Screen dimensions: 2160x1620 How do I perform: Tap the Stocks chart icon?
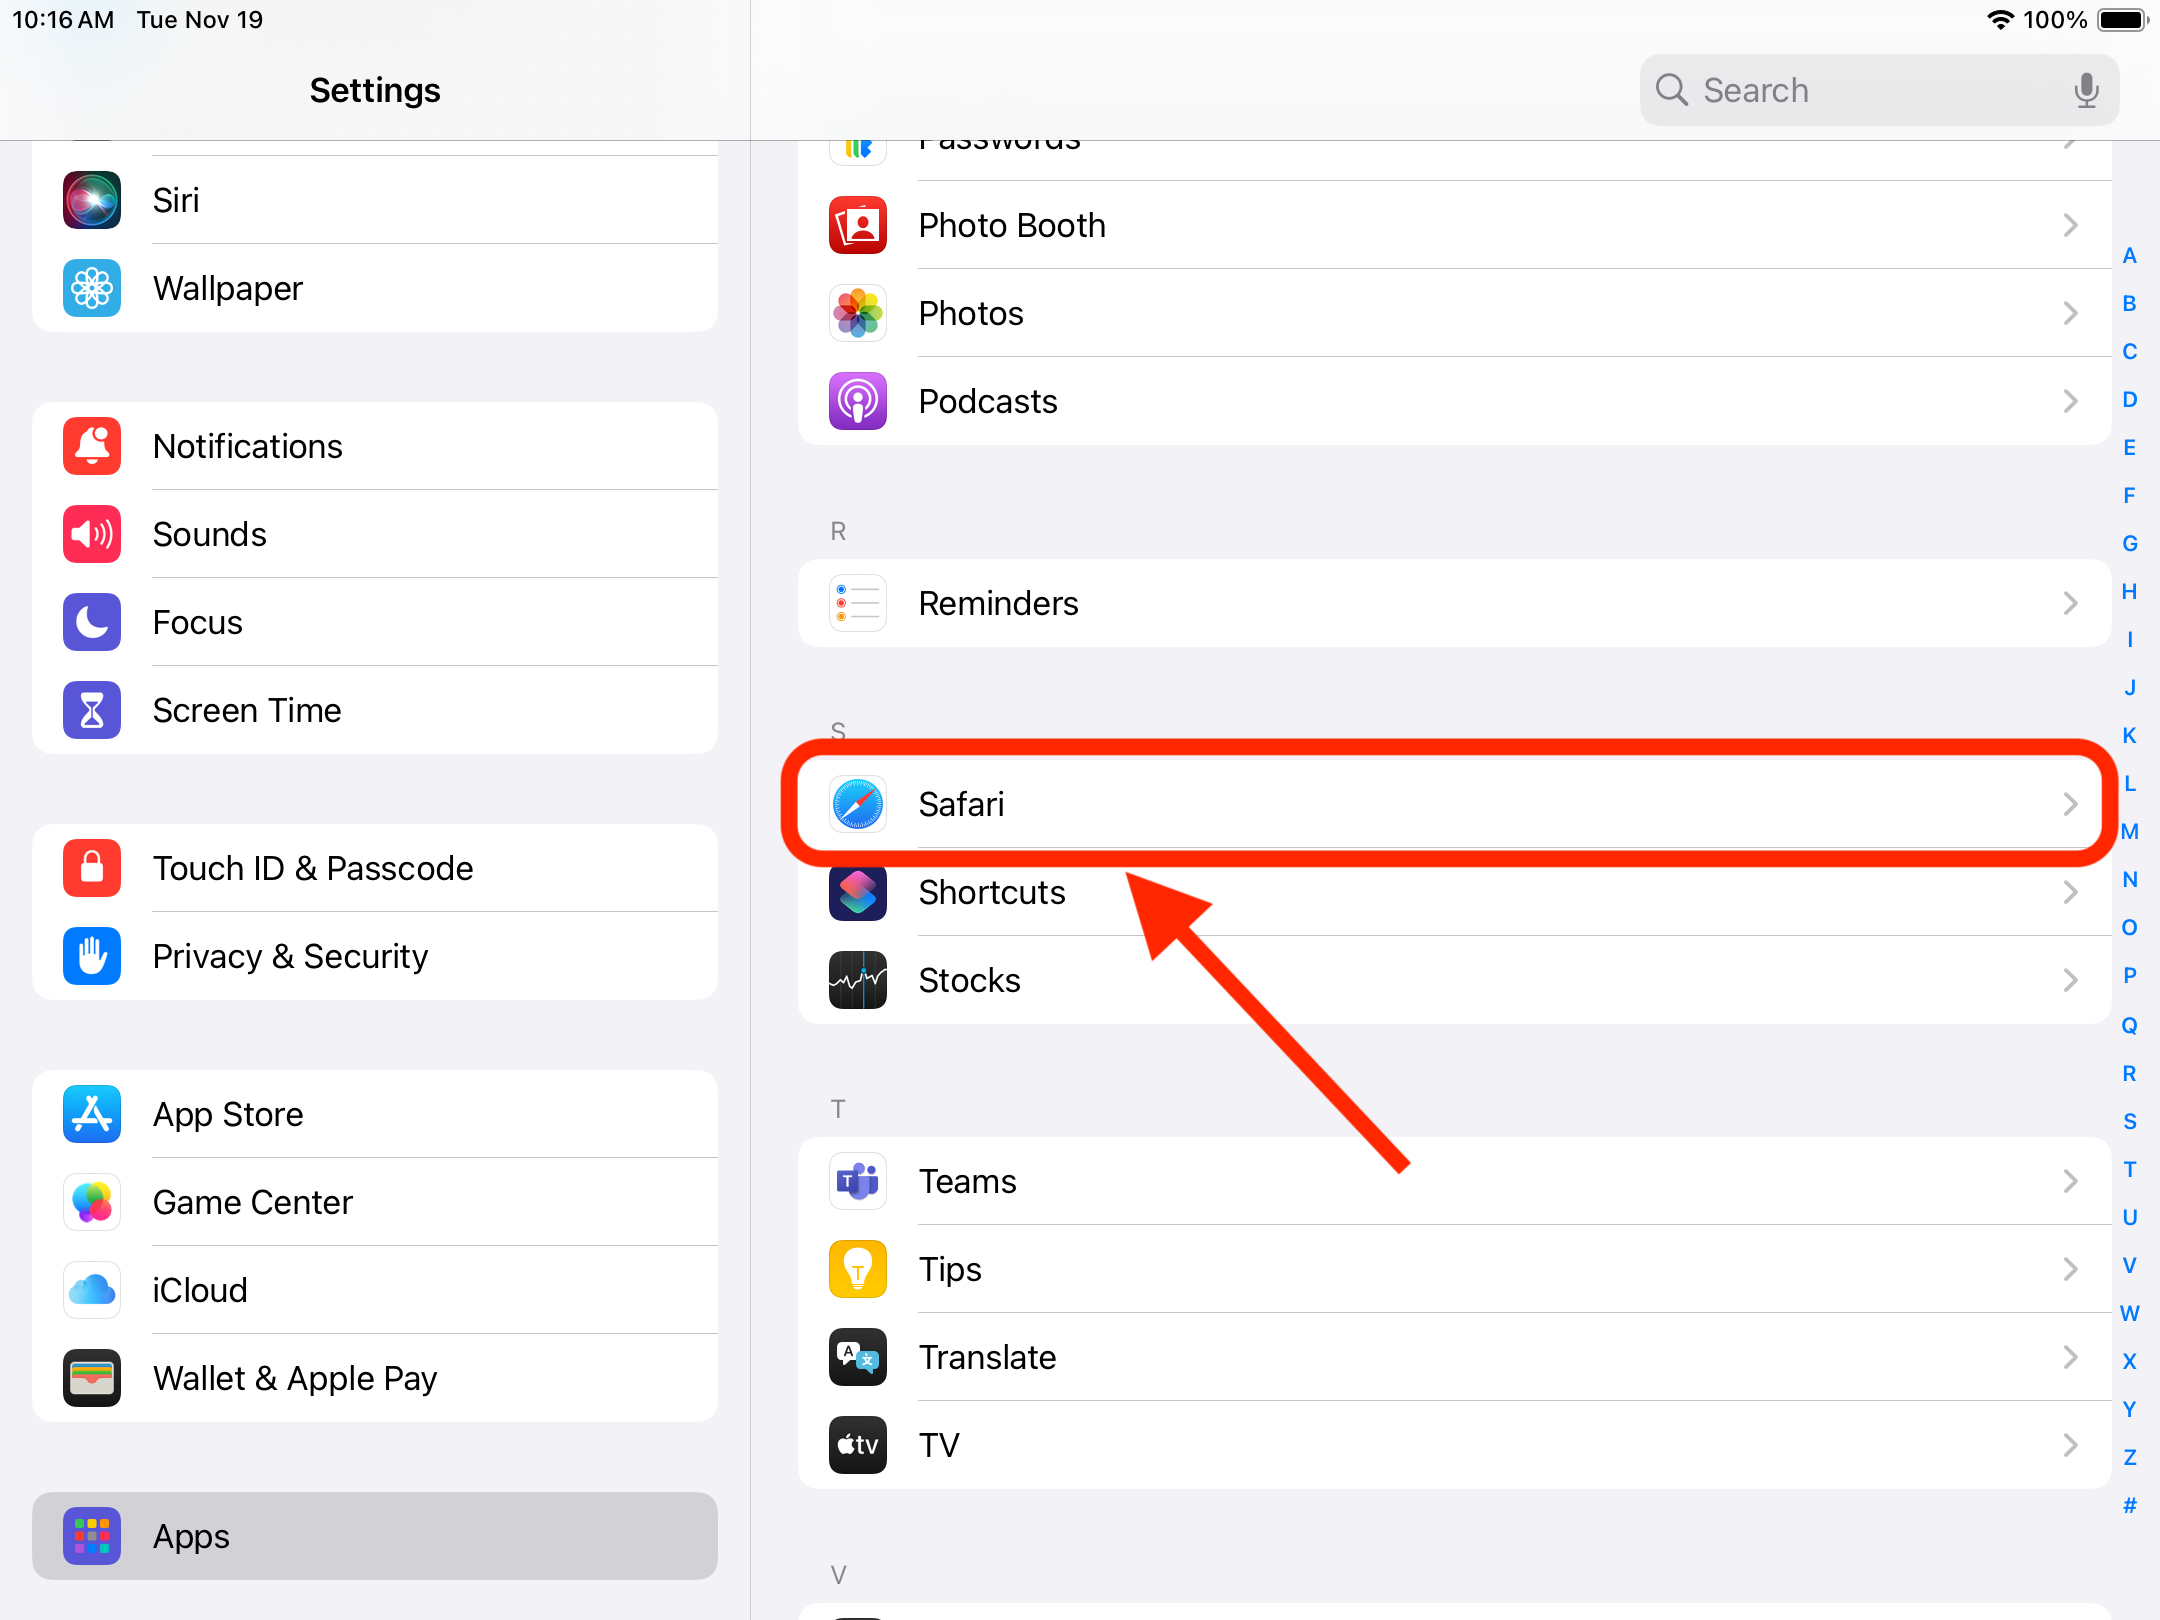[x=857, y=980]
